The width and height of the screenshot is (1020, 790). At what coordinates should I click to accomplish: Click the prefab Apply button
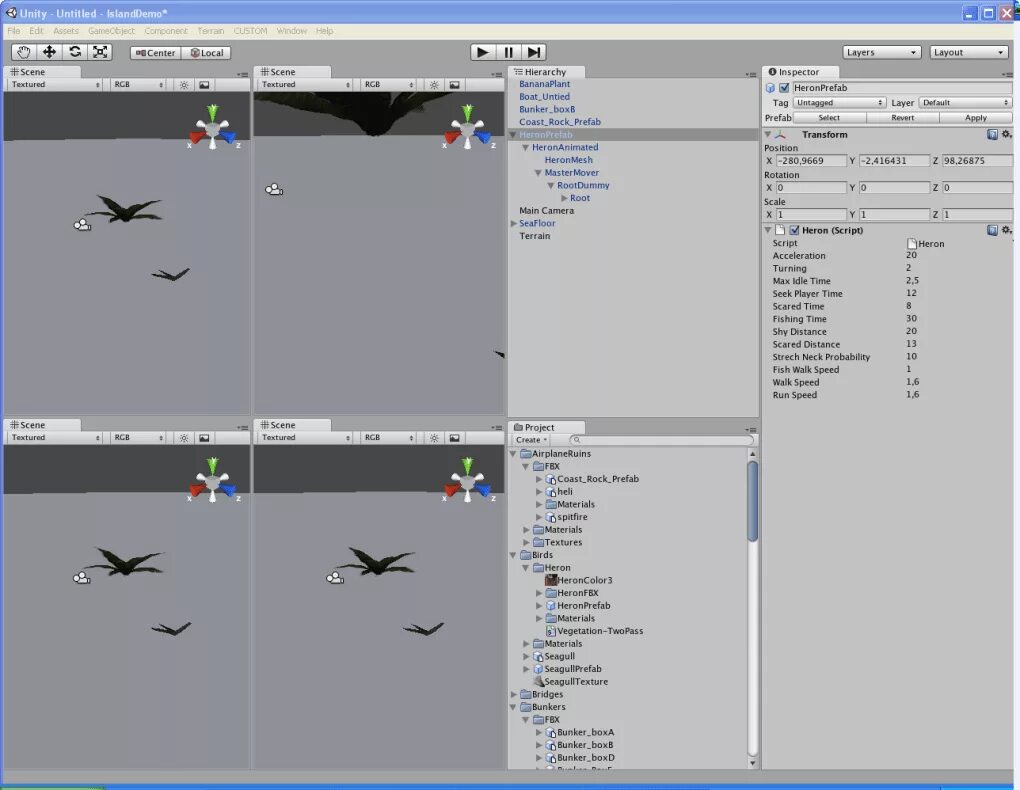(976, 118)
